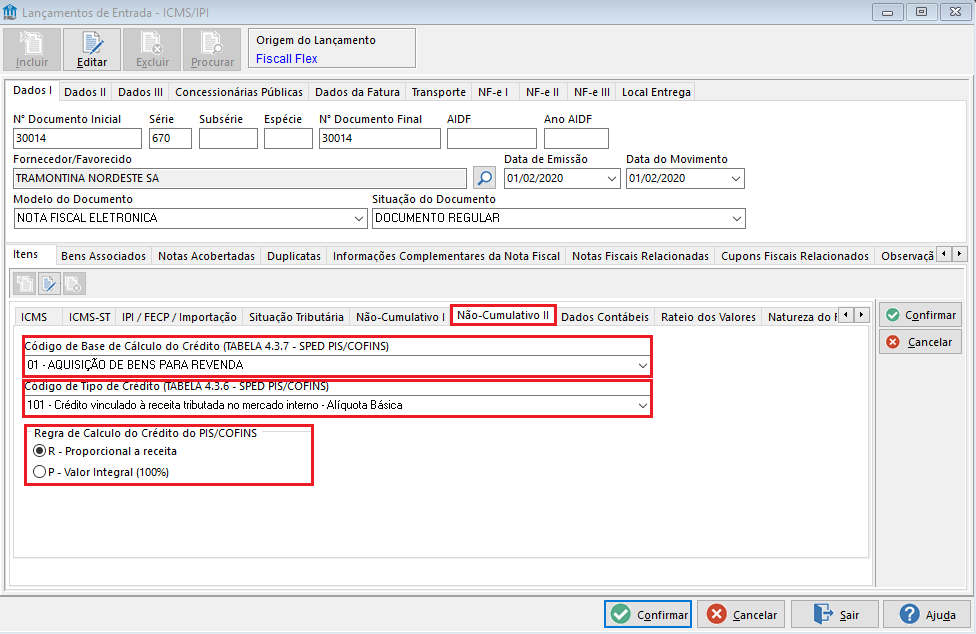The width and height of the screenshot is (976, 634).
Task: Click the Sair button
Action: point(835,615)
